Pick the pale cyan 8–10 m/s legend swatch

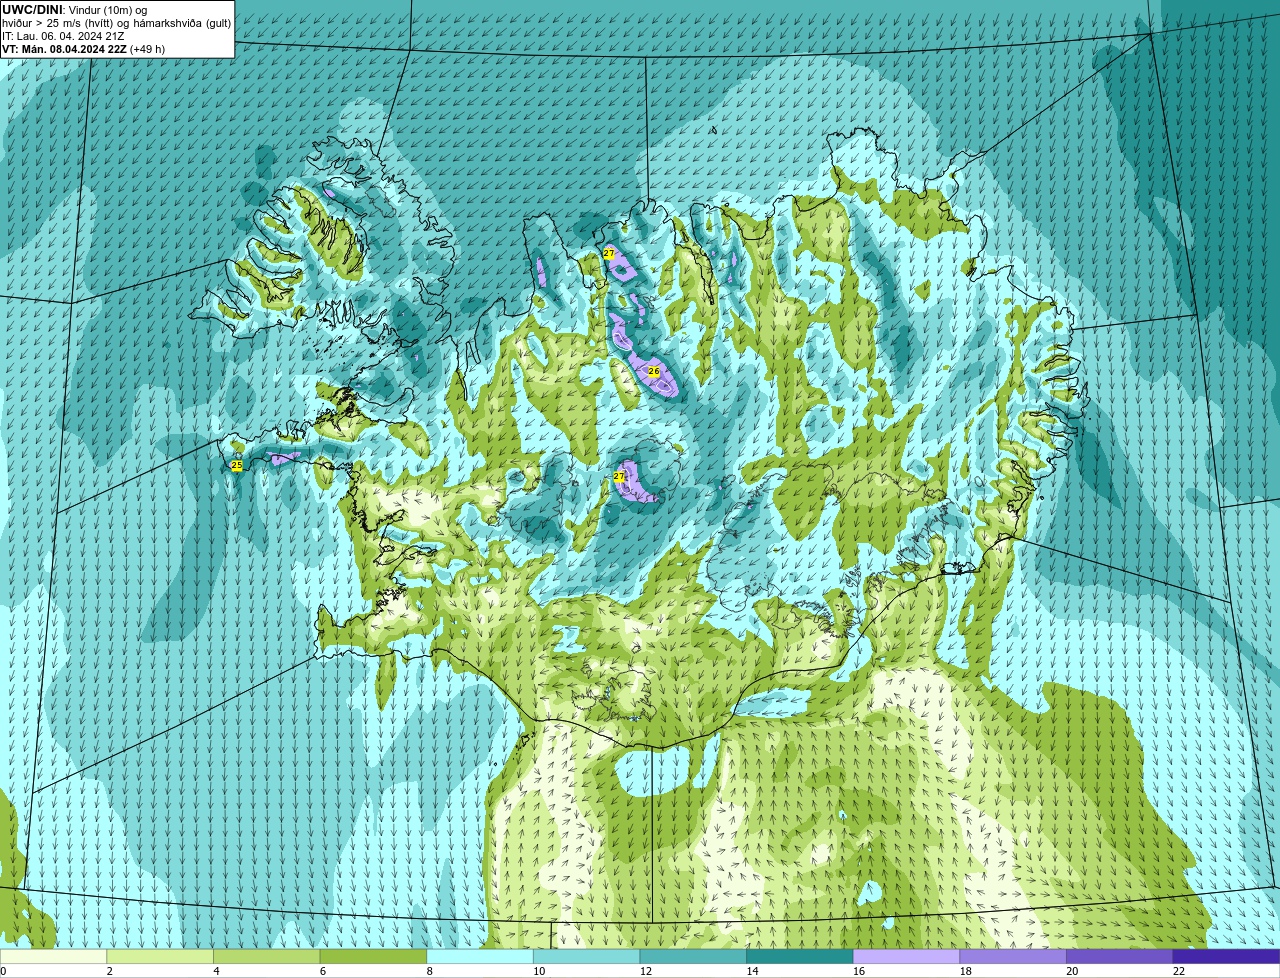(x=480, y=956)
